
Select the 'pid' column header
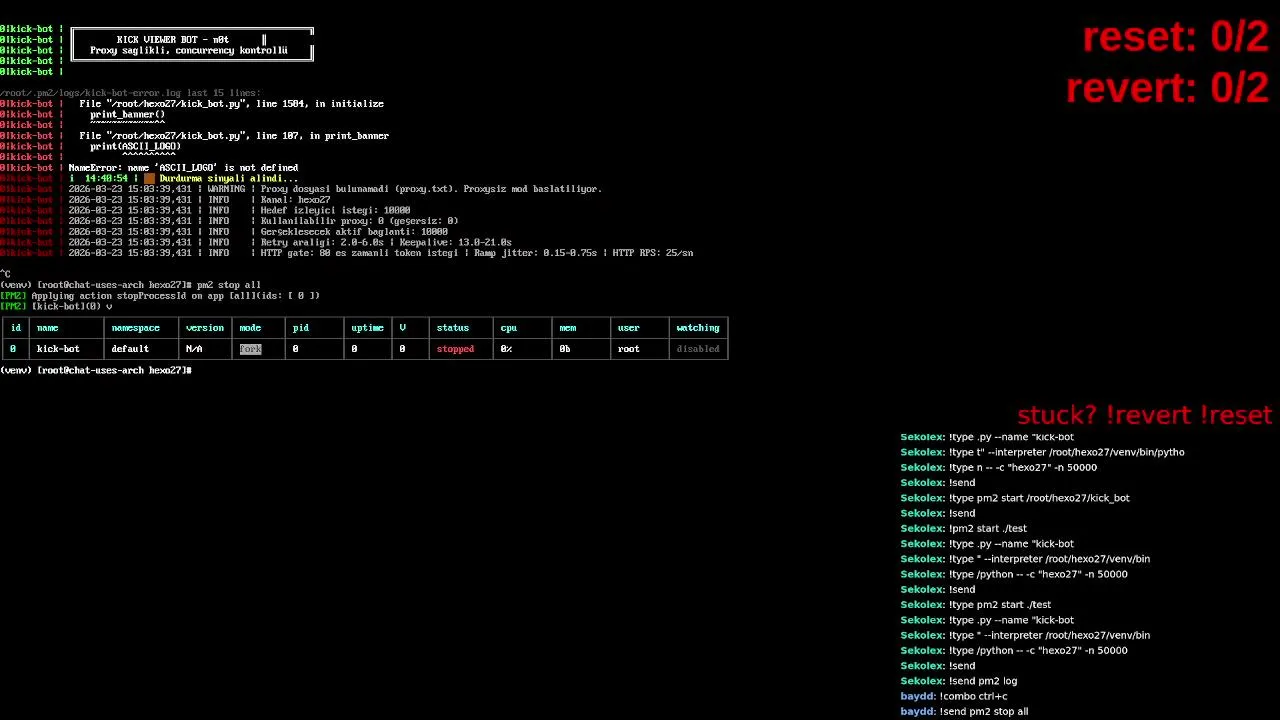click(301, 328)
